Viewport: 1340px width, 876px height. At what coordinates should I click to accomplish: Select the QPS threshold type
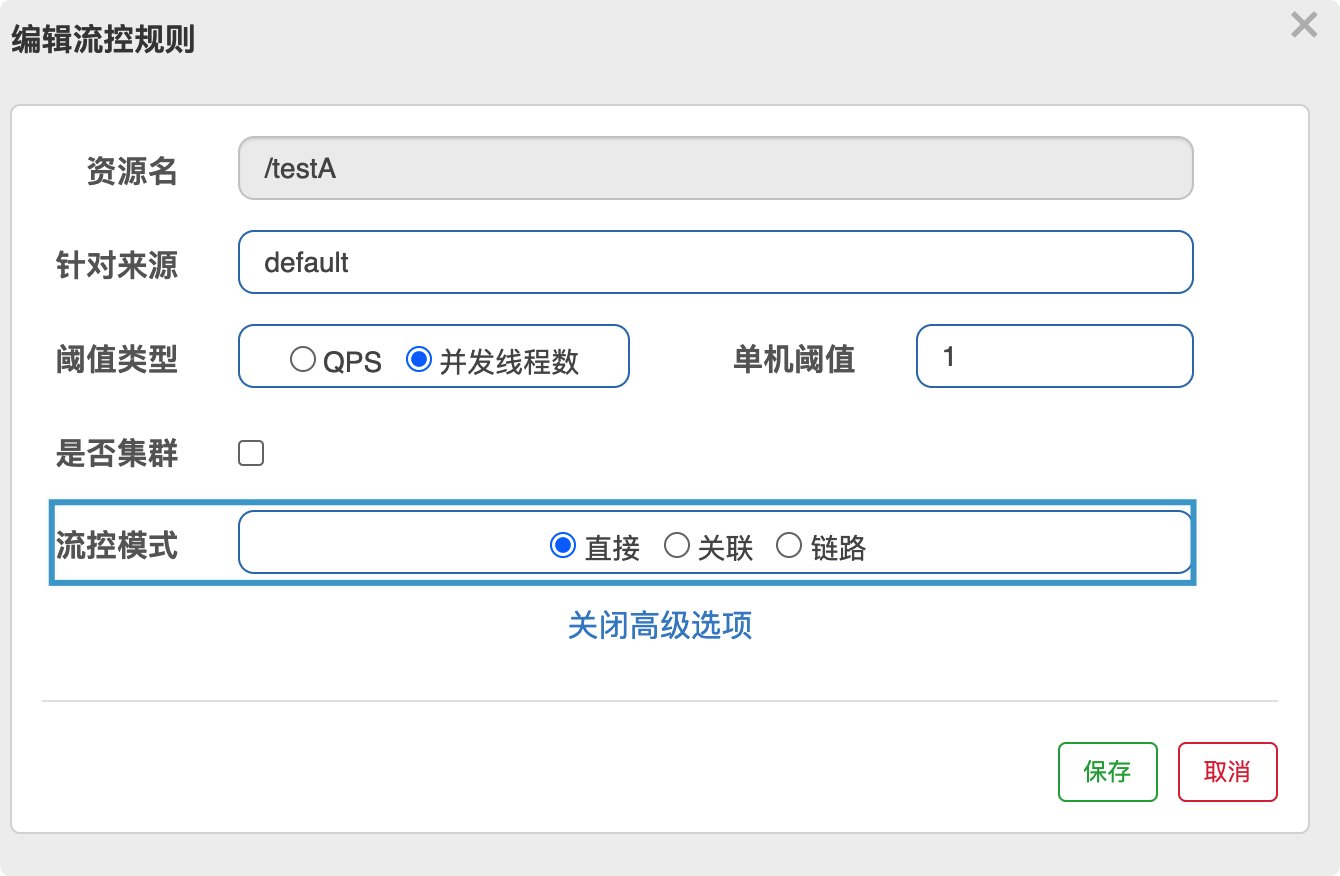(303, 359)
